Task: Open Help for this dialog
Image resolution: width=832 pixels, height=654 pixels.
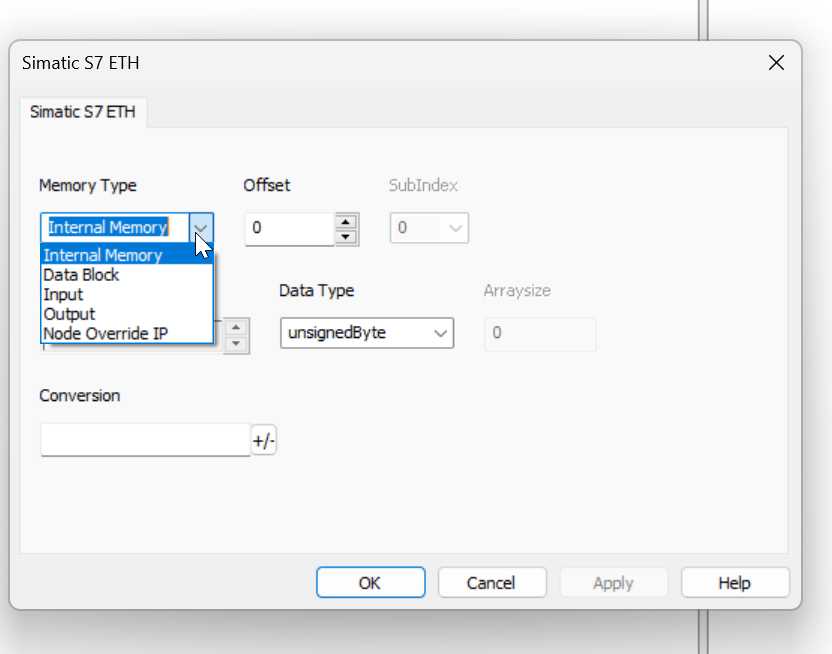Action: tap(735, 582)
